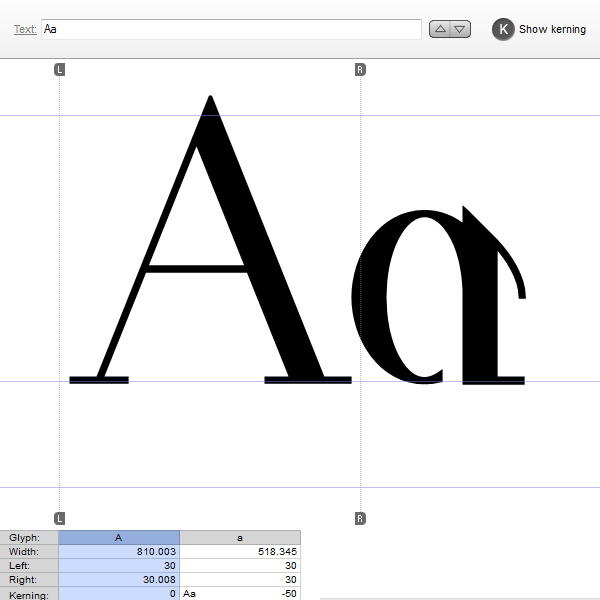The image size is (600, 600).
Task: Select the bottom R right sidebearing marker
Action: (360, 518)
